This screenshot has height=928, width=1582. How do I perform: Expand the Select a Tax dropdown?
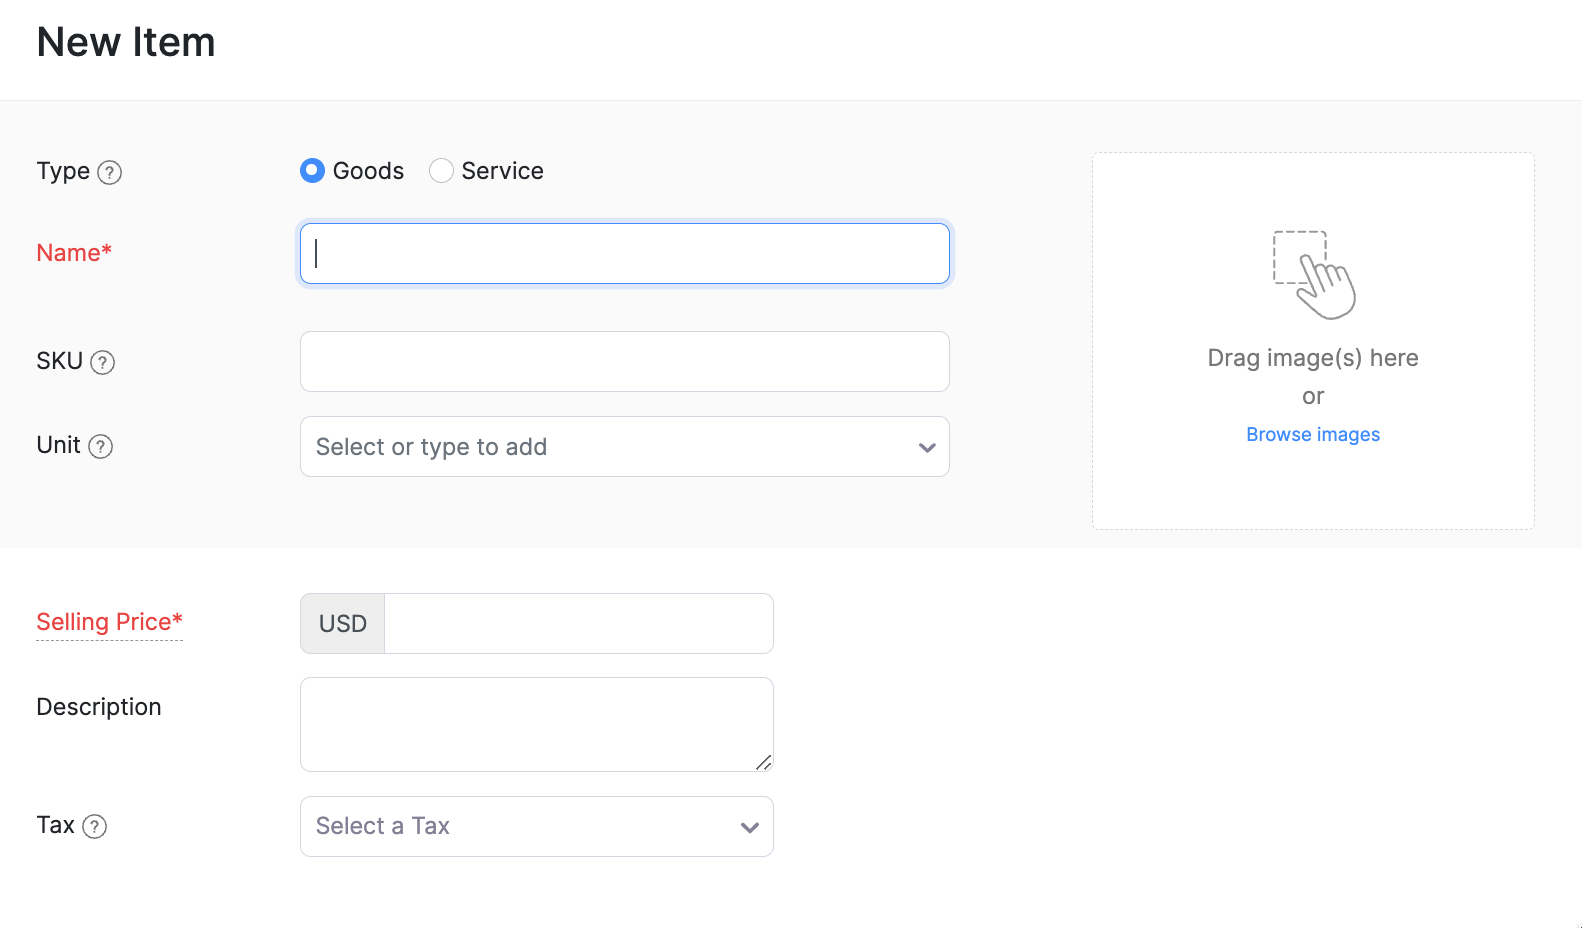(x=750, y=827)
